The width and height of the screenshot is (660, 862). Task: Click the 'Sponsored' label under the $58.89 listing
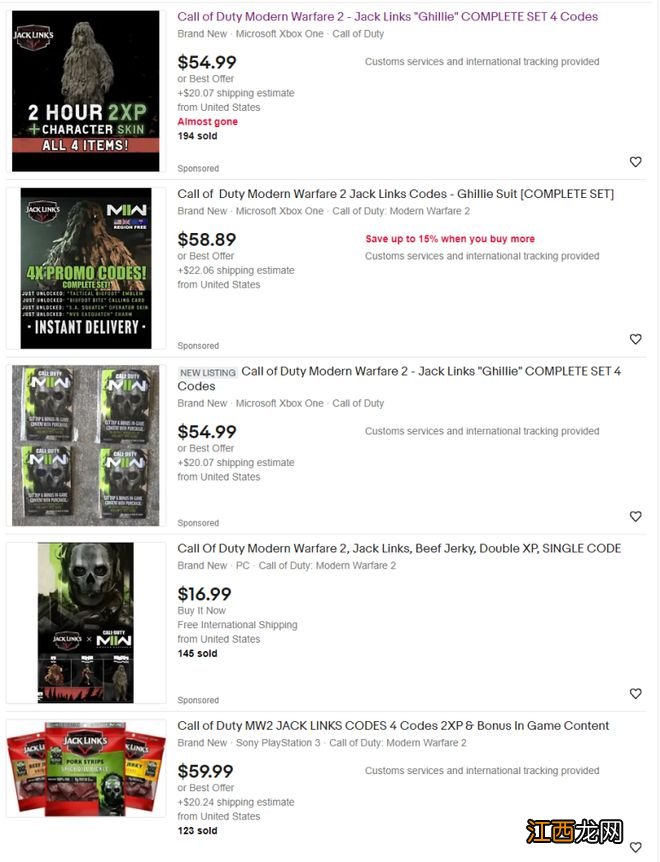[198, 346]
